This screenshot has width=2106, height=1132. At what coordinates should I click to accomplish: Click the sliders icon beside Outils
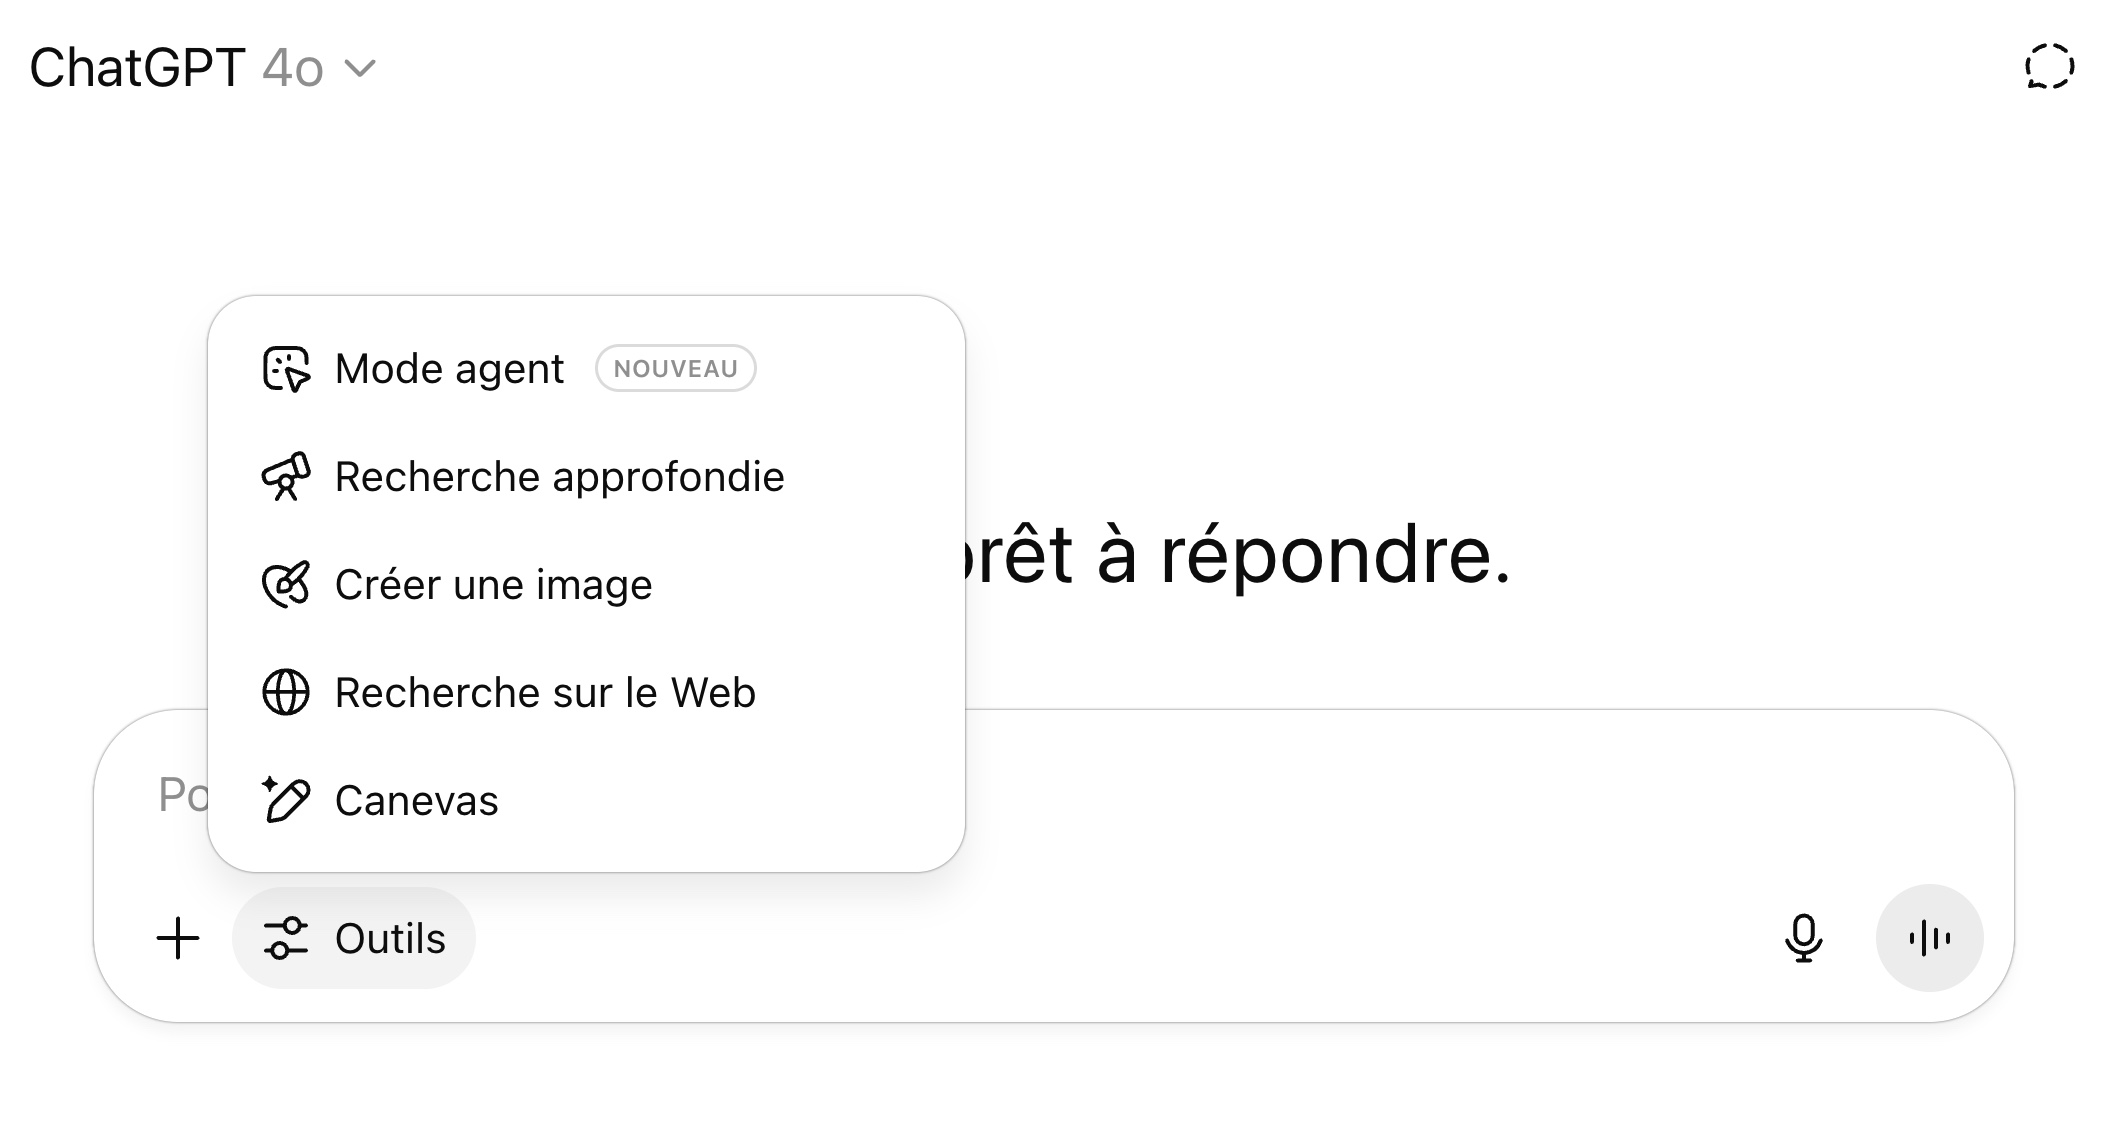[286, 938]
